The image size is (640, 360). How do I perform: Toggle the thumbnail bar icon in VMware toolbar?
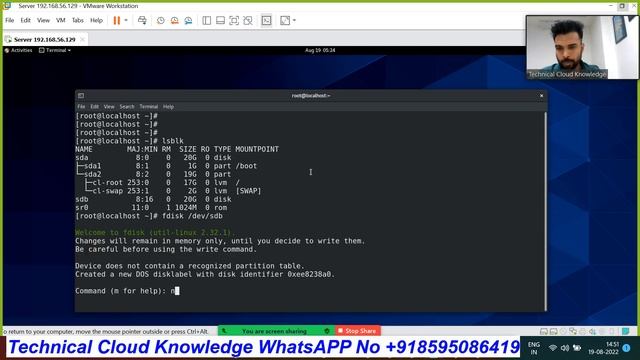[x=220, y=20]
